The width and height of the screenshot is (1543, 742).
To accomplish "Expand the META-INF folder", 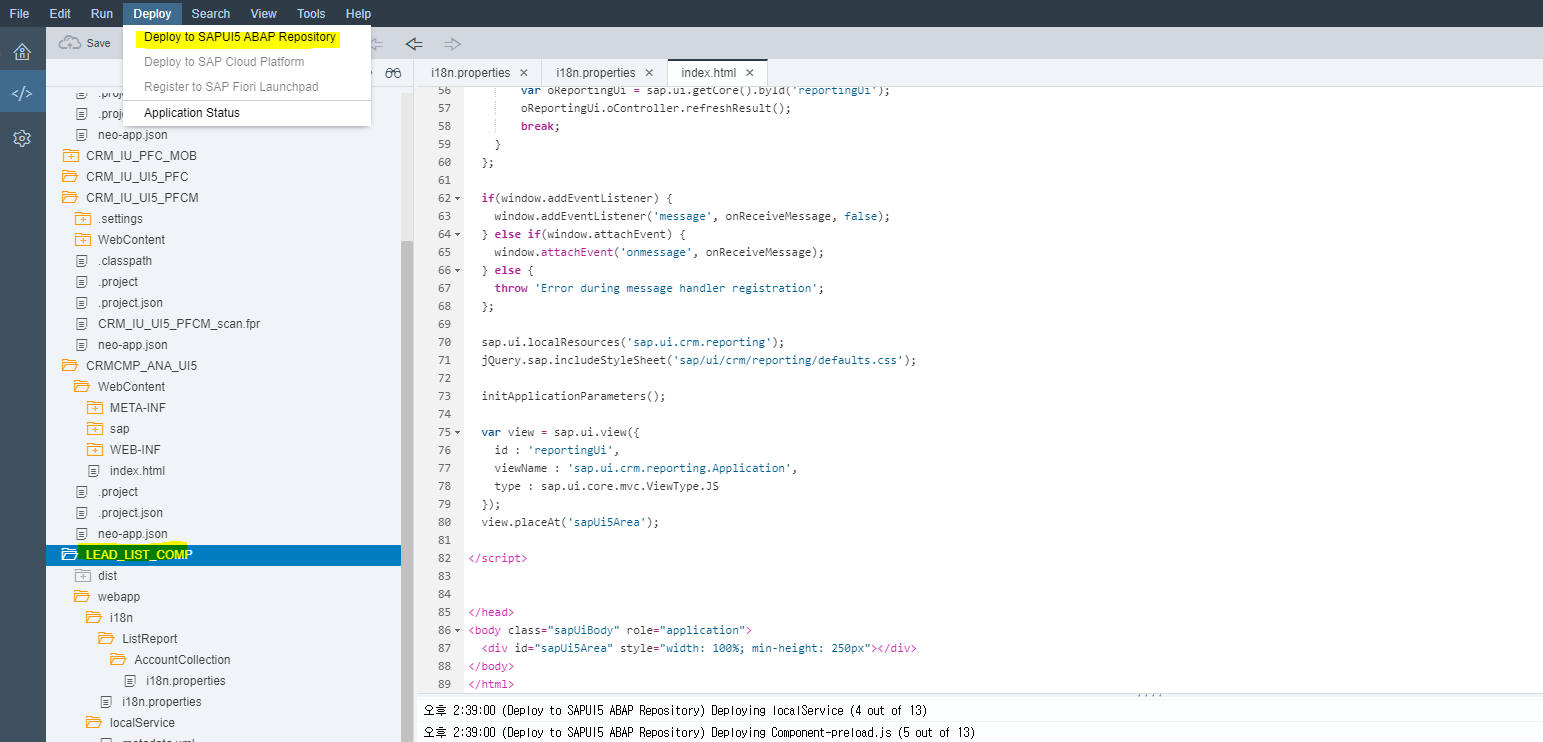I will pyautogui.click(x=95, y=408).
